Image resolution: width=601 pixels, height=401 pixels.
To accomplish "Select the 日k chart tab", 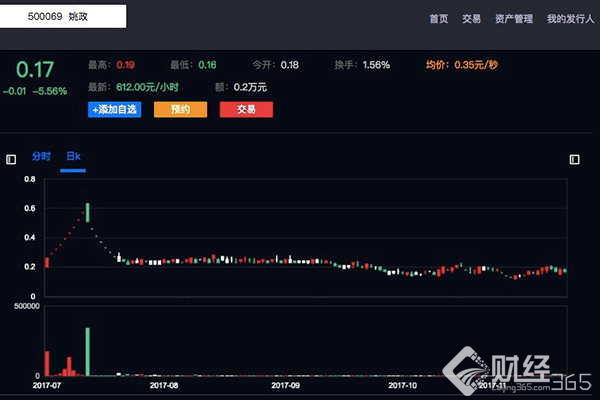I will (x=73, y=156).
